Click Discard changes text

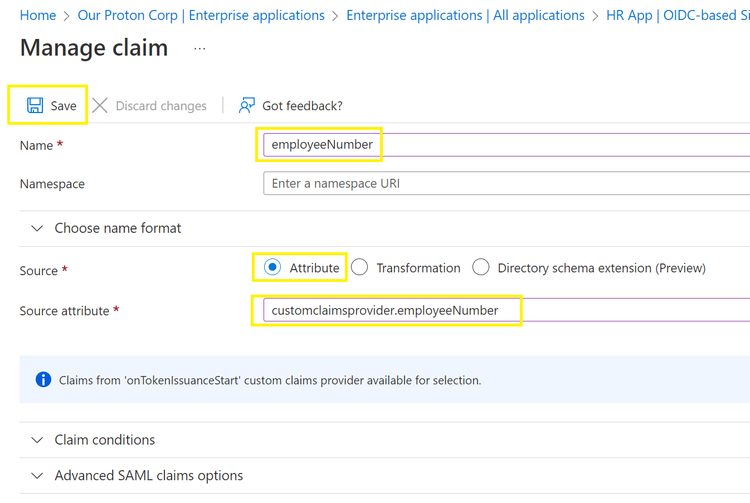click(x=161, y=105)
